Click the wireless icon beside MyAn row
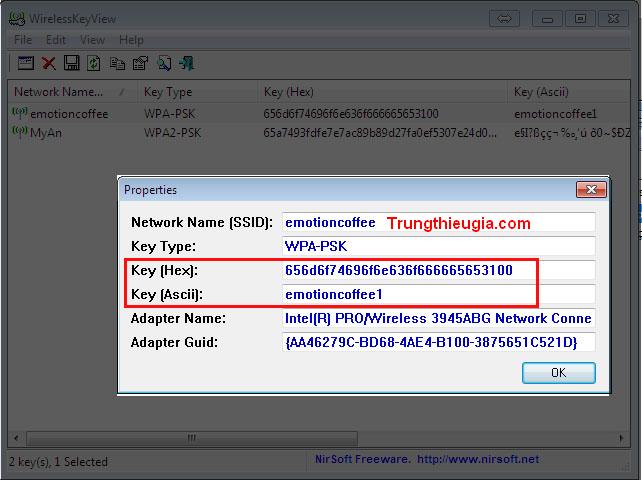The width and height of the screenshot is (642, 480). pos(20,132)
